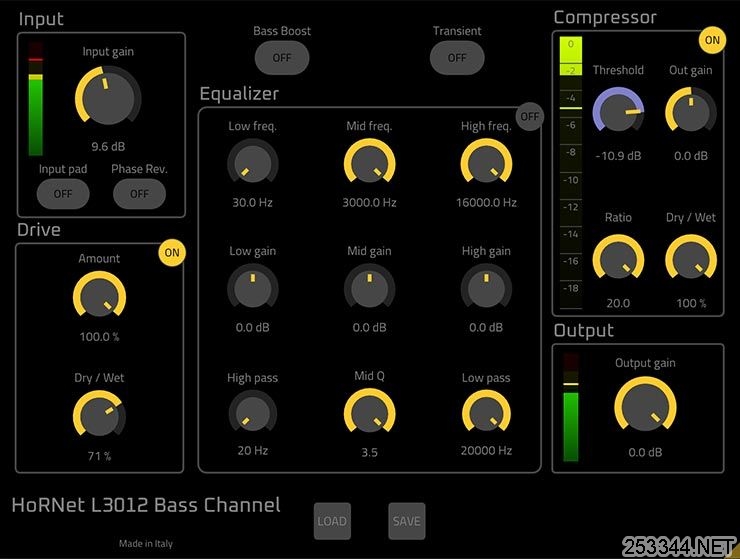Turn on the Equalizer OFF button
This screenshot has height=559, width=740.
pyautogui.click(x=530, y=116)
